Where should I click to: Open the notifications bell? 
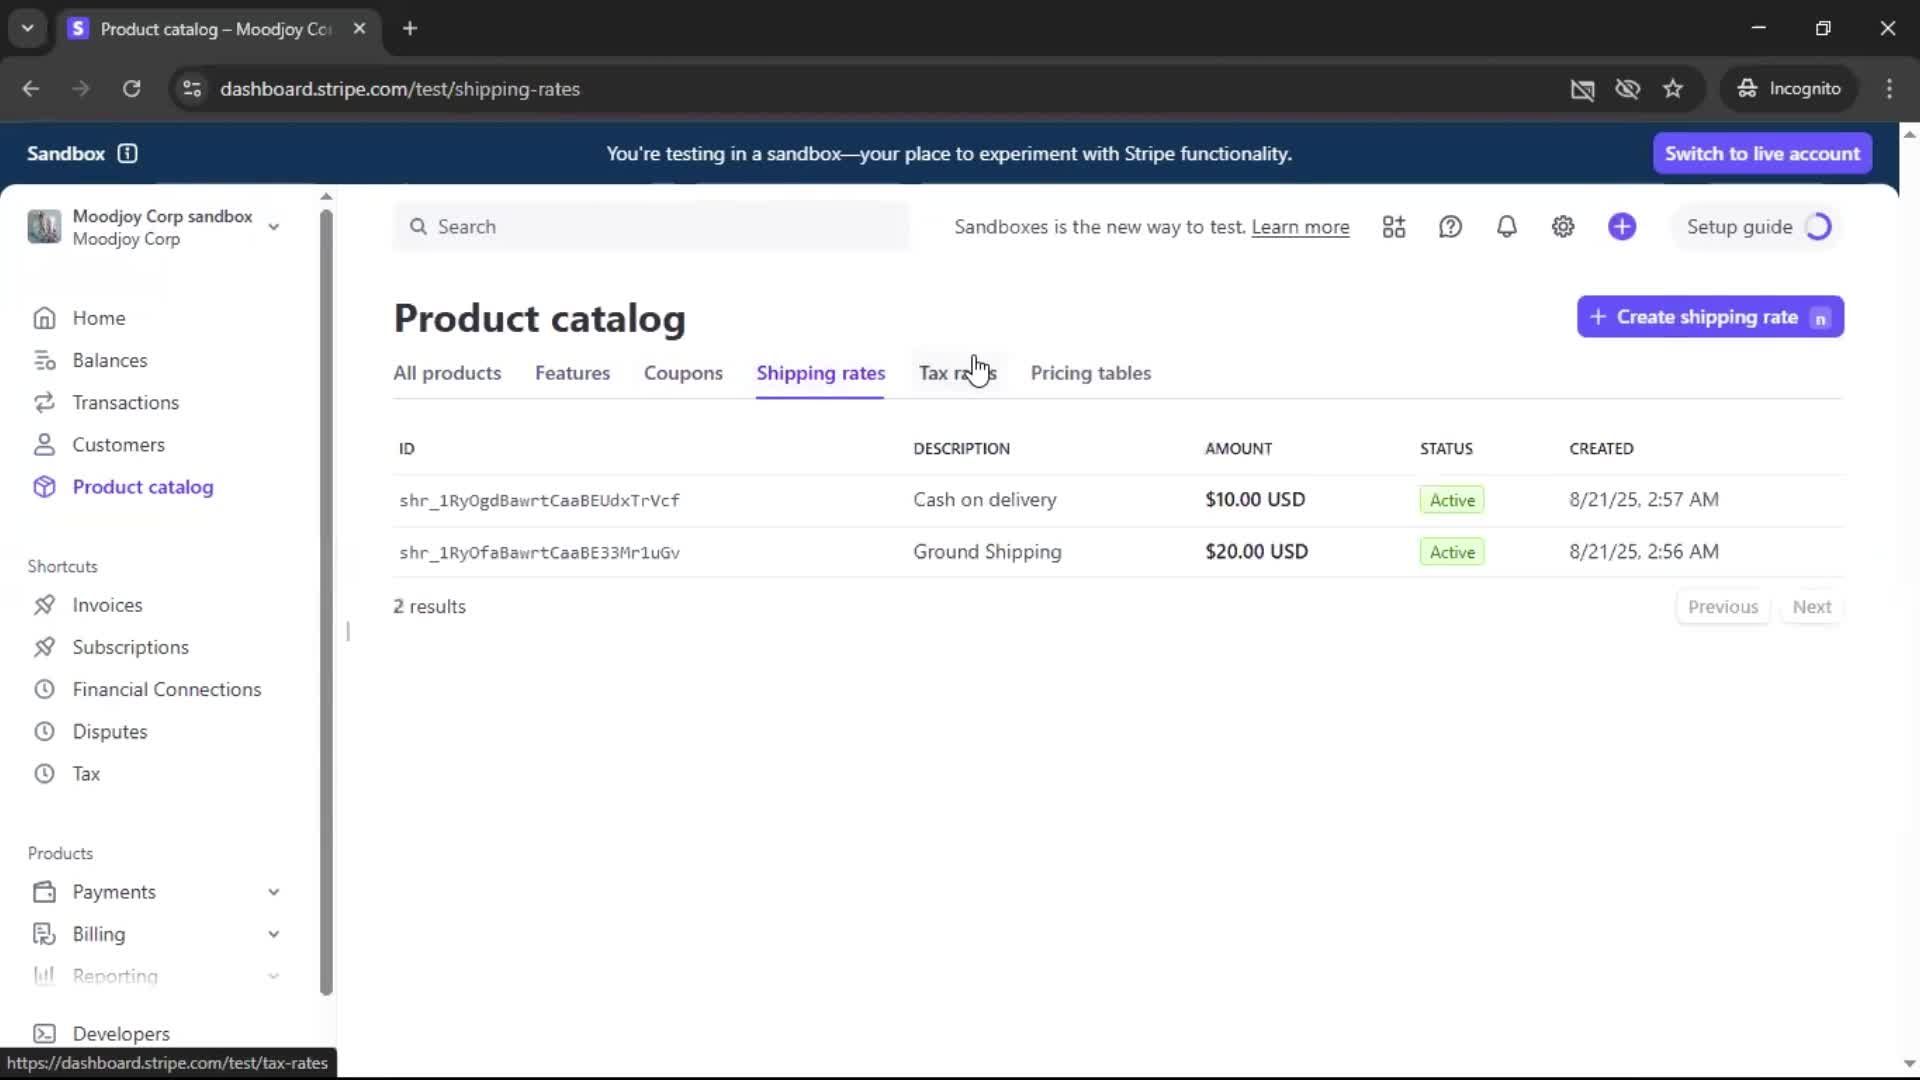[1506, 227]
